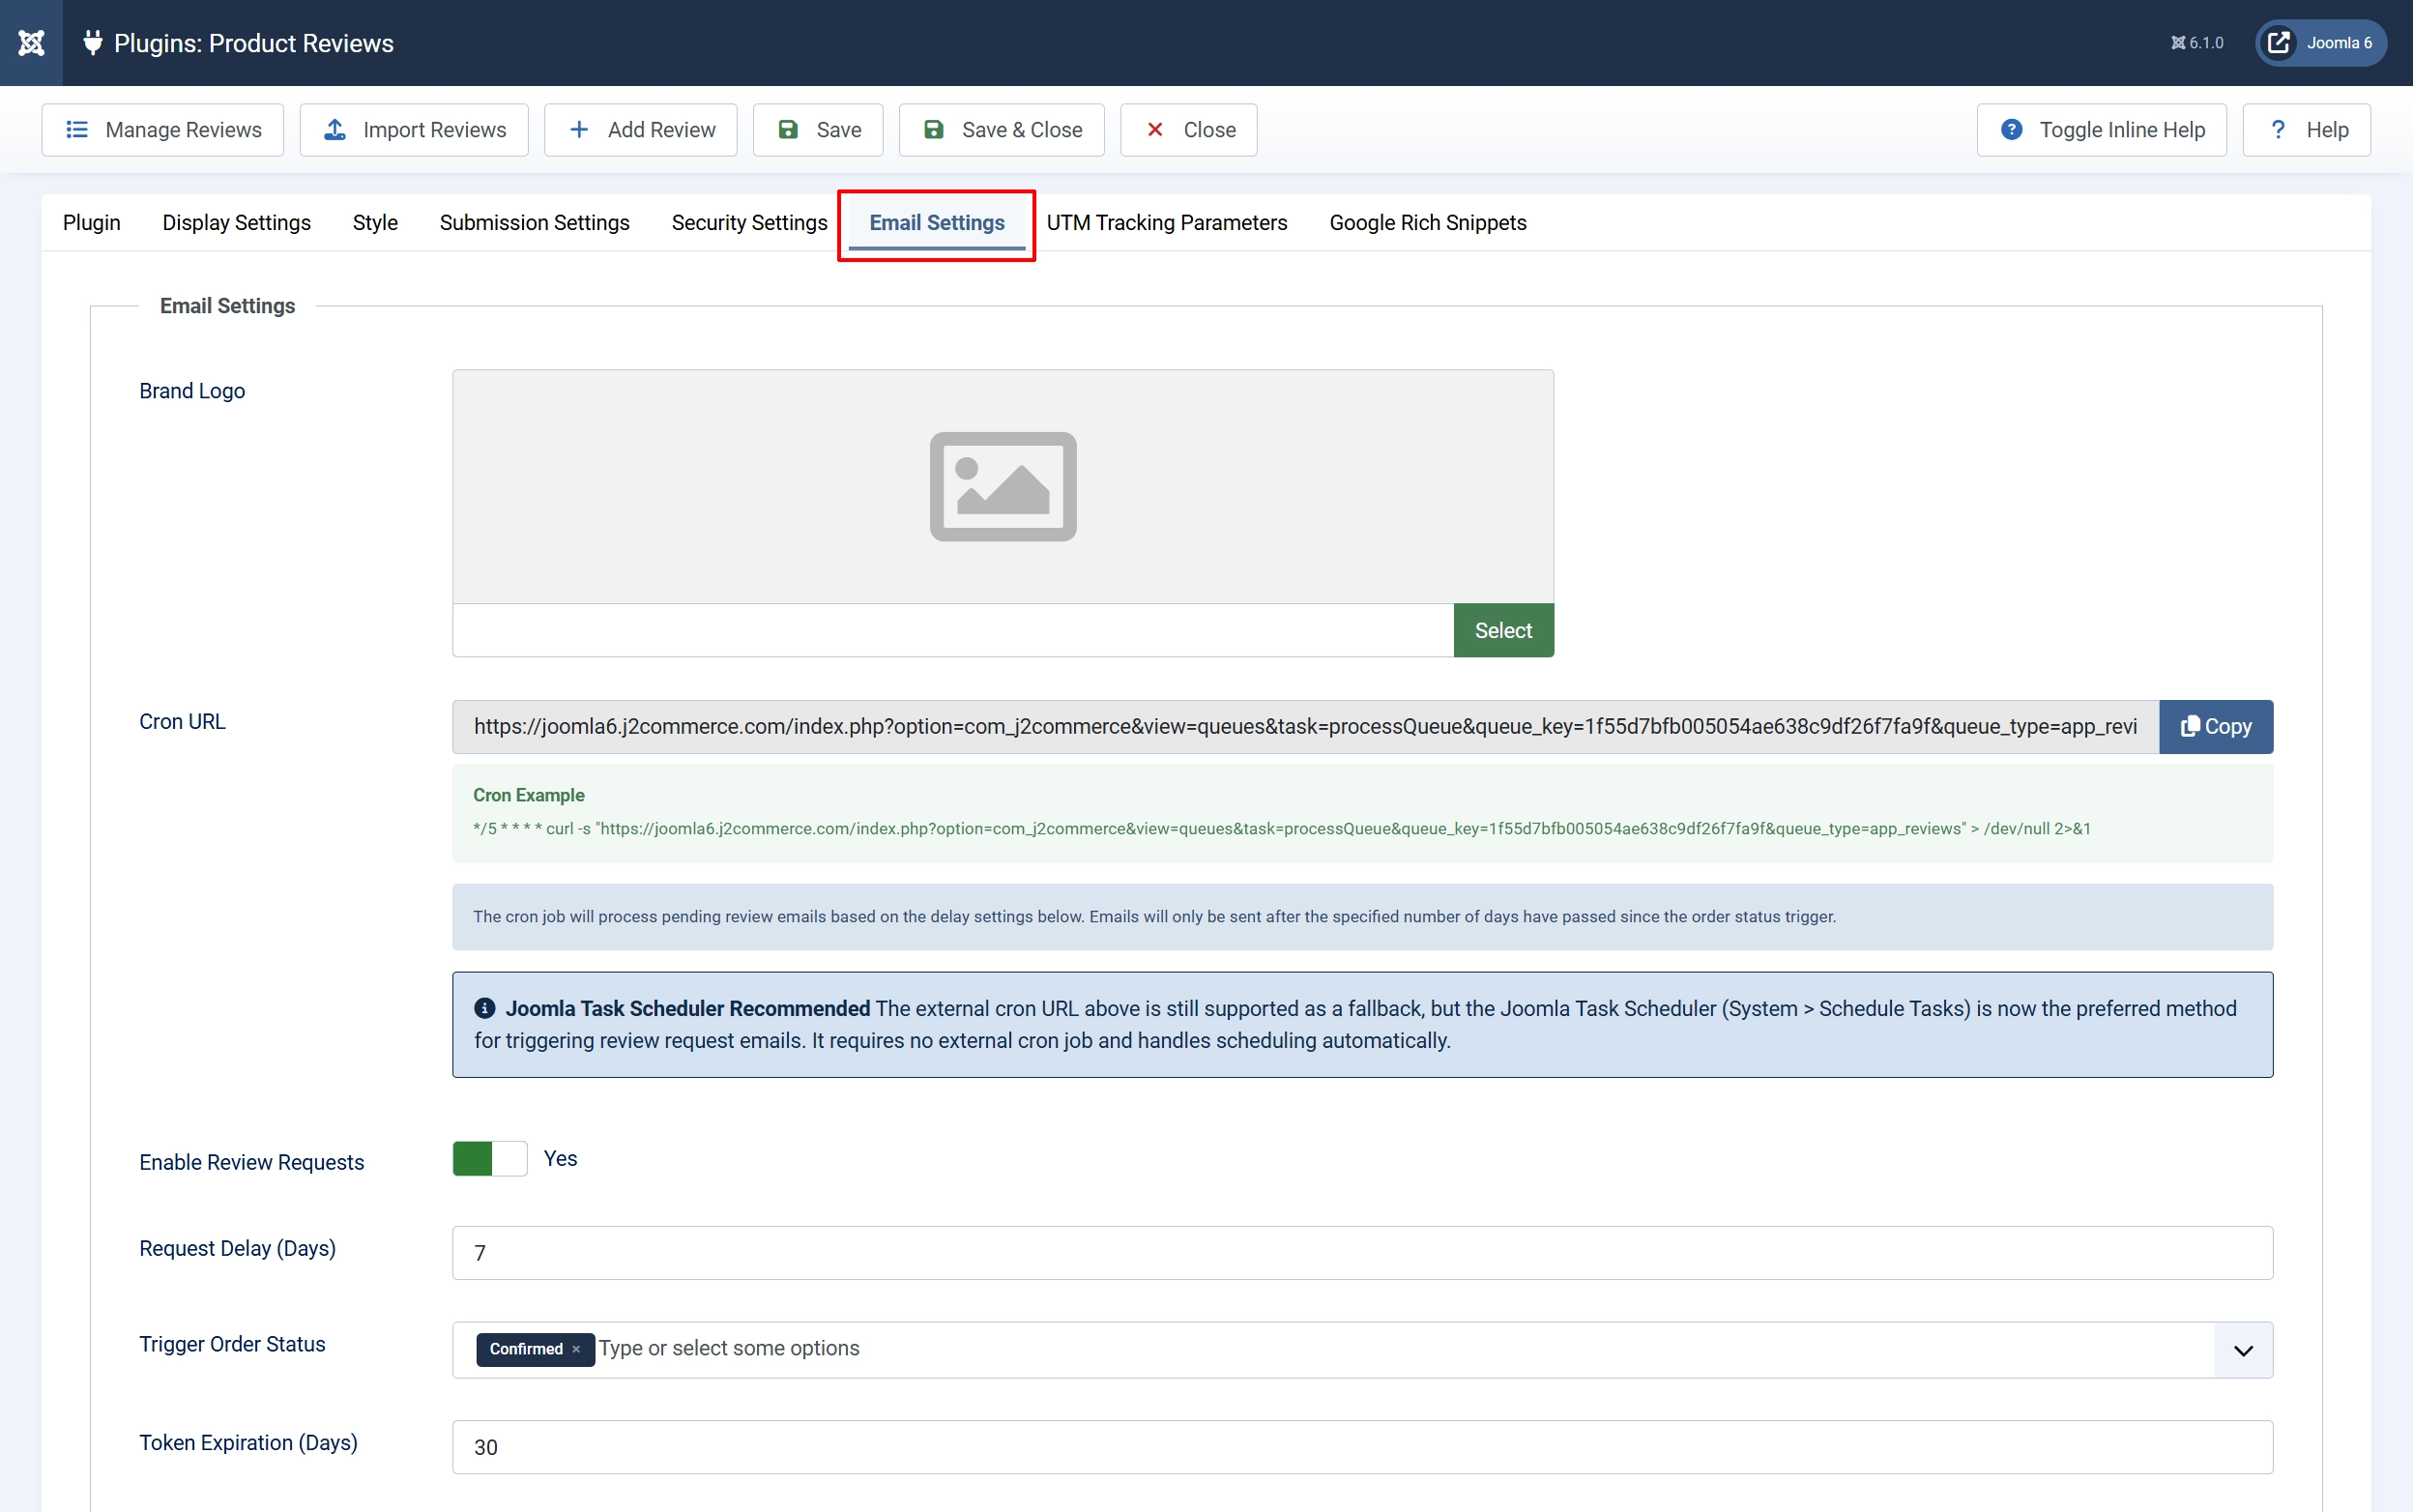Save the plugin settings
Viewport: 2413px width, 1512px height.
pos(818,130)
